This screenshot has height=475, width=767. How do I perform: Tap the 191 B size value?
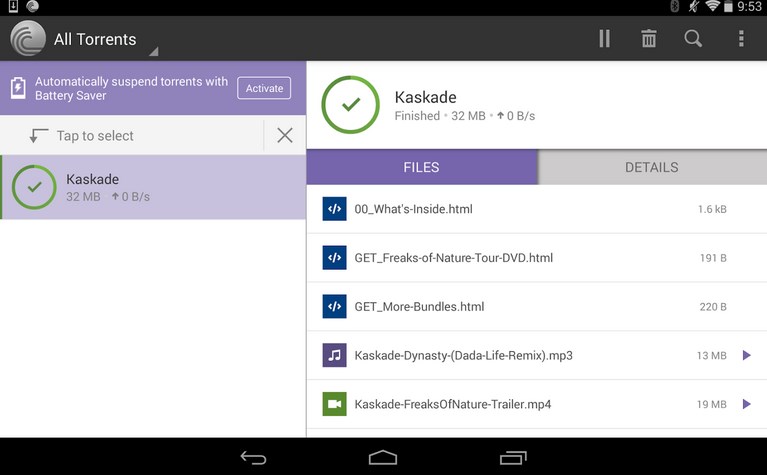(x=713, y=258)
